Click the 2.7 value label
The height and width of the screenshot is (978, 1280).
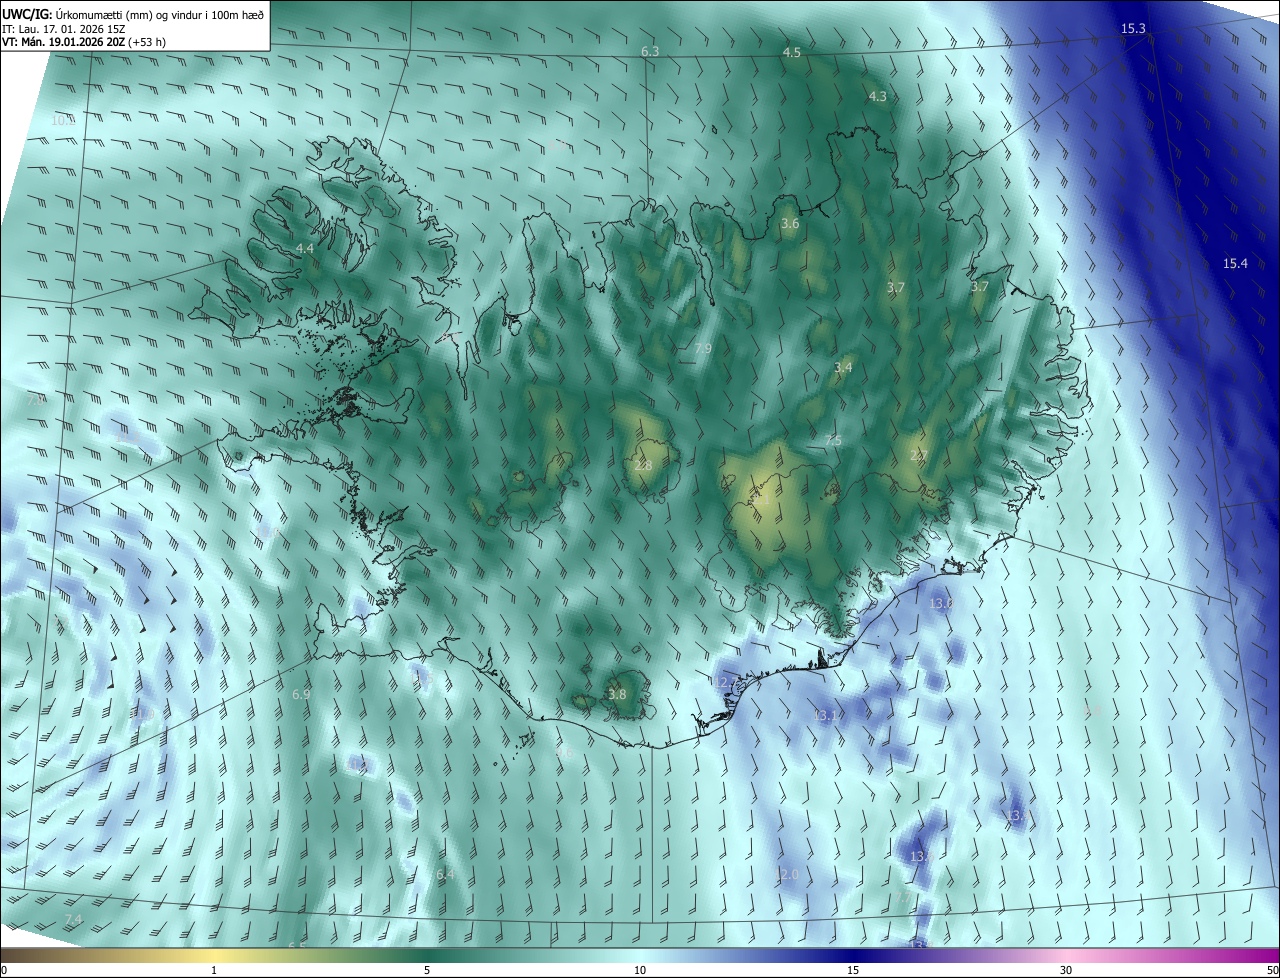(x=918, y=455)
